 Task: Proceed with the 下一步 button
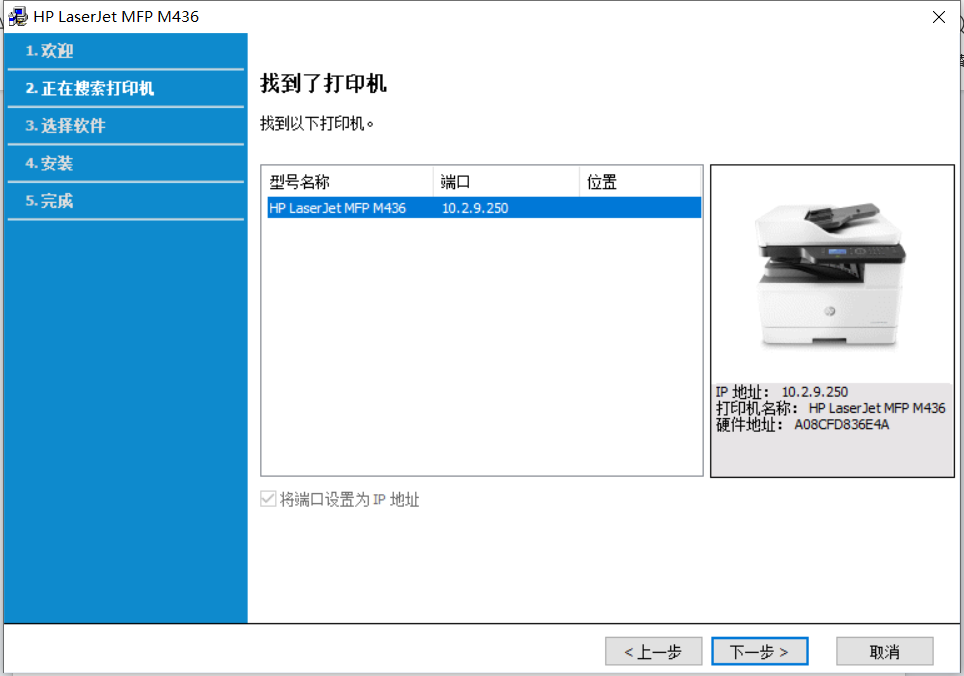pyautogui.click(x=759, y=652)
